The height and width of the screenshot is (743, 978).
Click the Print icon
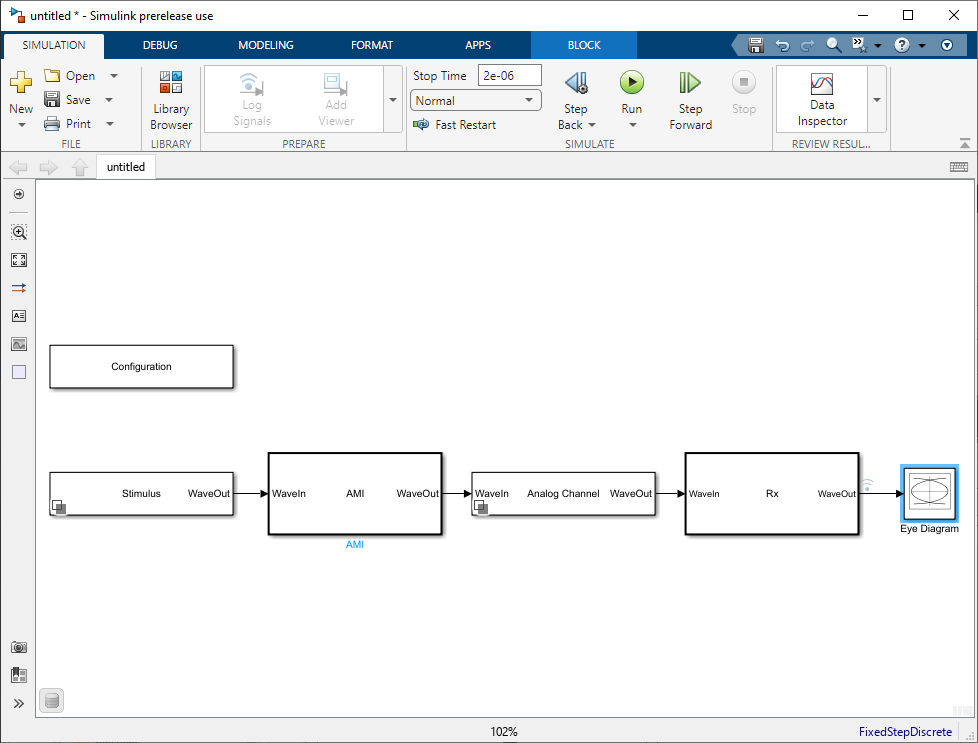coord(52,124)
